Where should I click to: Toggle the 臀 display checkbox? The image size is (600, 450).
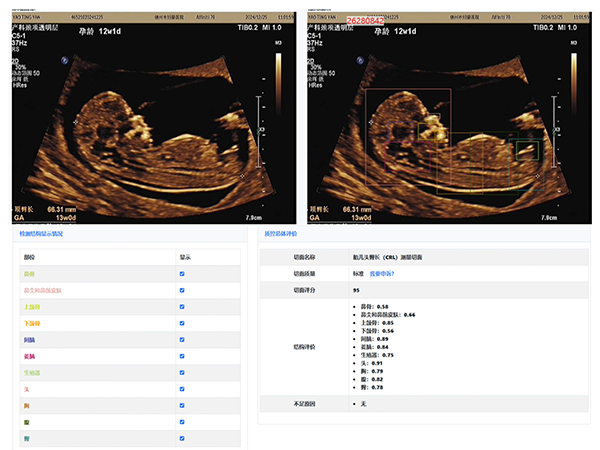click(x=181, y=438)
